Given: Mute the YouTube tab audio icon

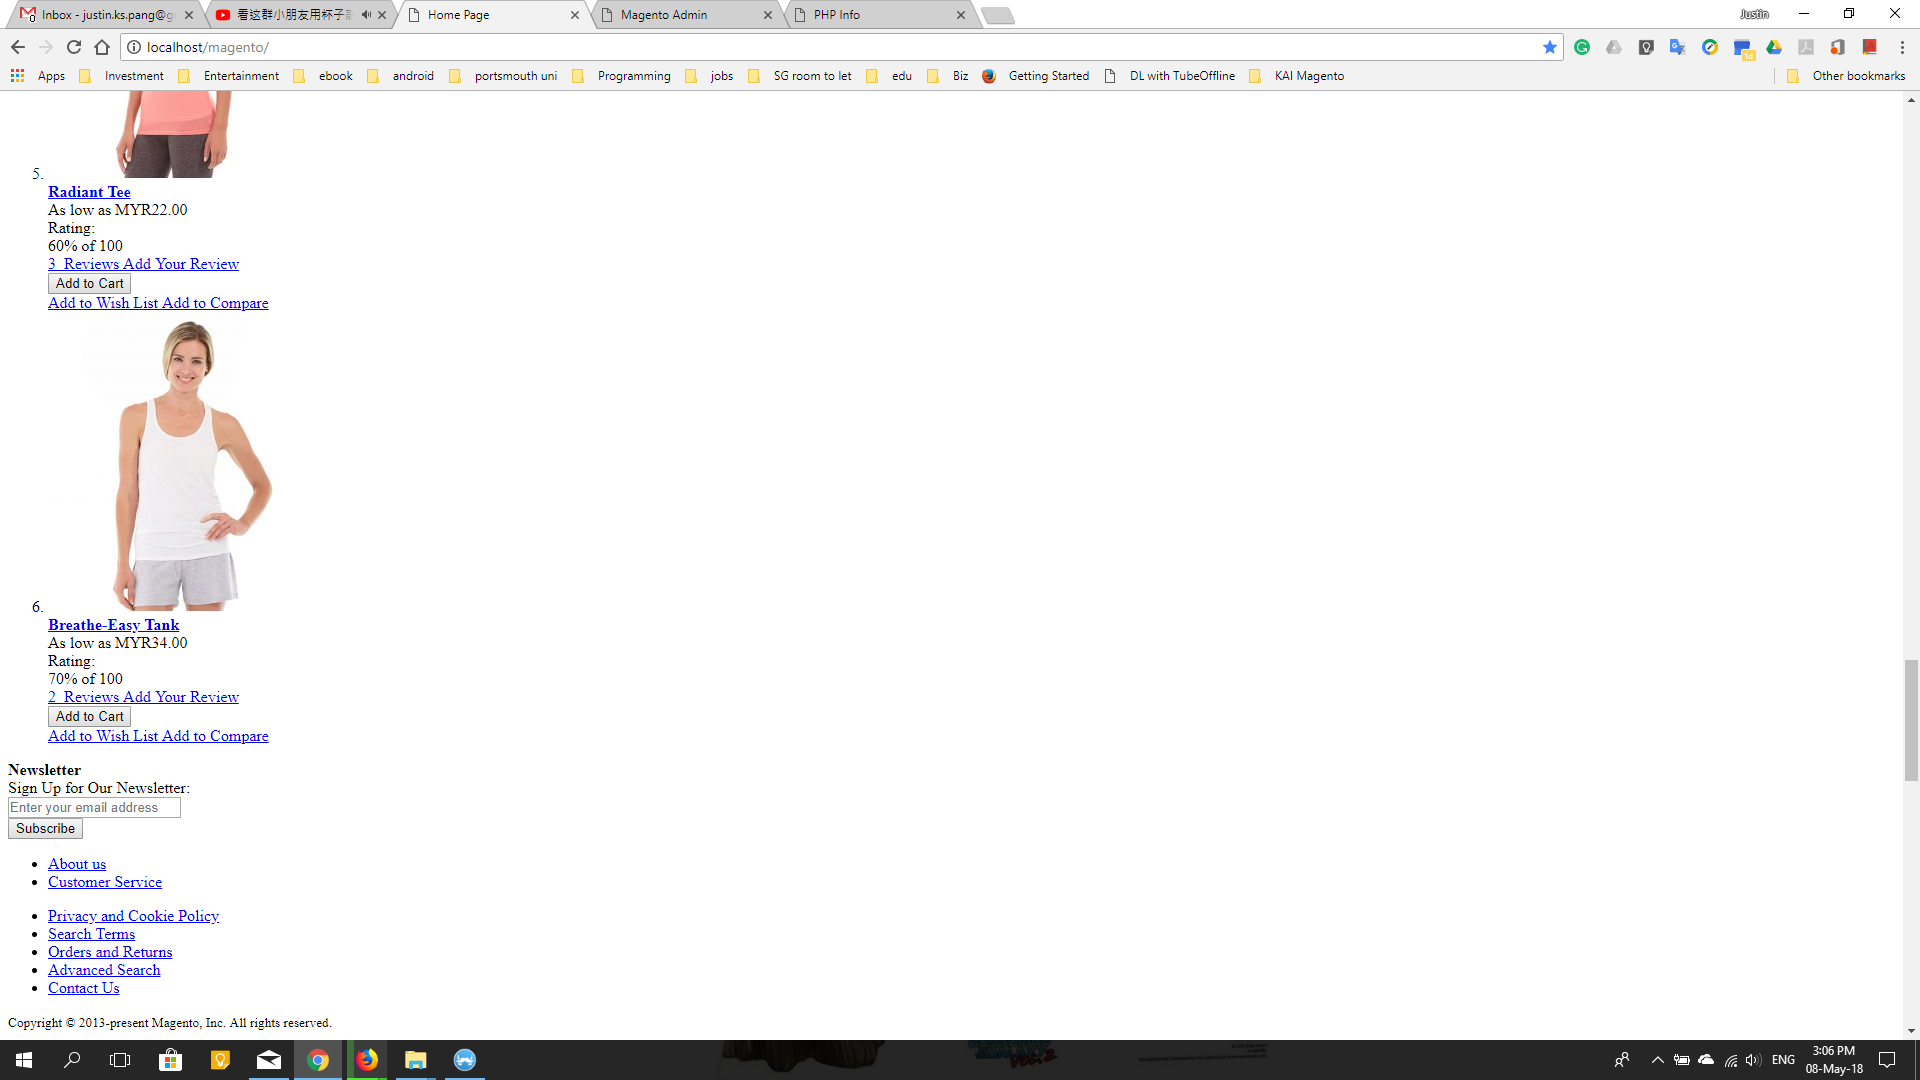Looking at the screenshot, I should 366,15.
